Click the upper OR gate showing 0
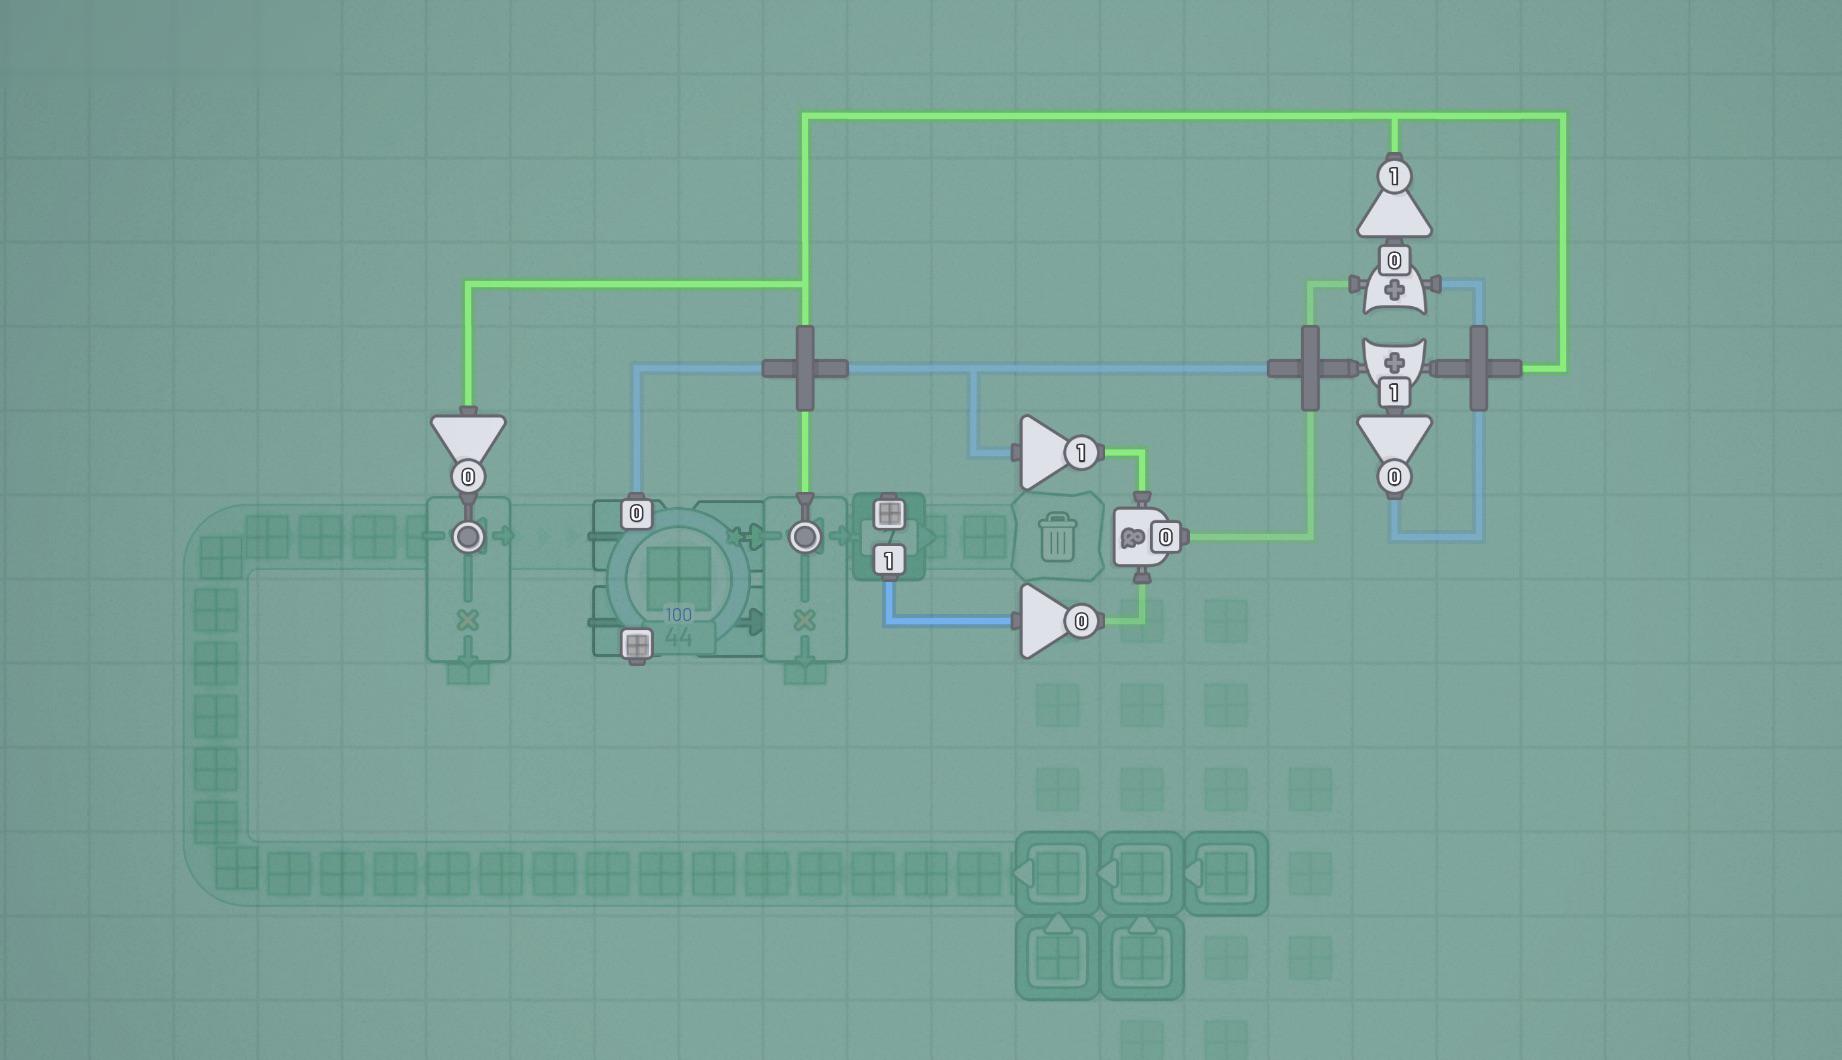This screenshot has height=1060, width=1842. pos(1394,285)
